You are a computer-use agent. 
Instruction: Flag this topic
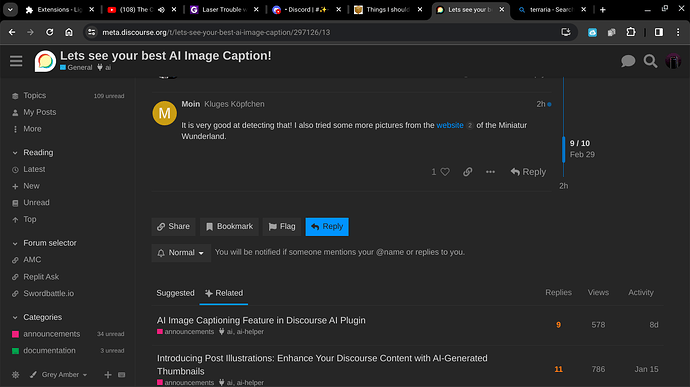pos(282,227)
